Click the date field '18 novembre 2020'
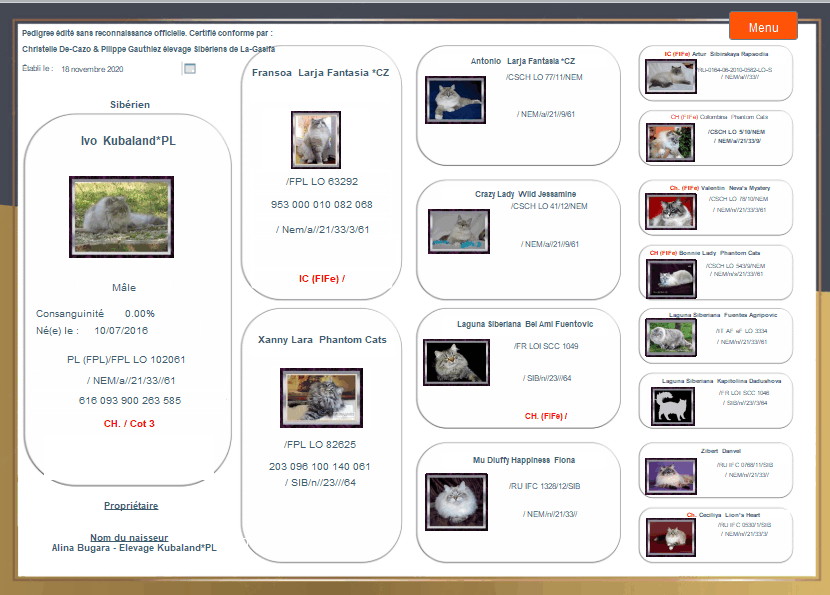This screenshot has height=595, width=830. click(x=92, y=70)
